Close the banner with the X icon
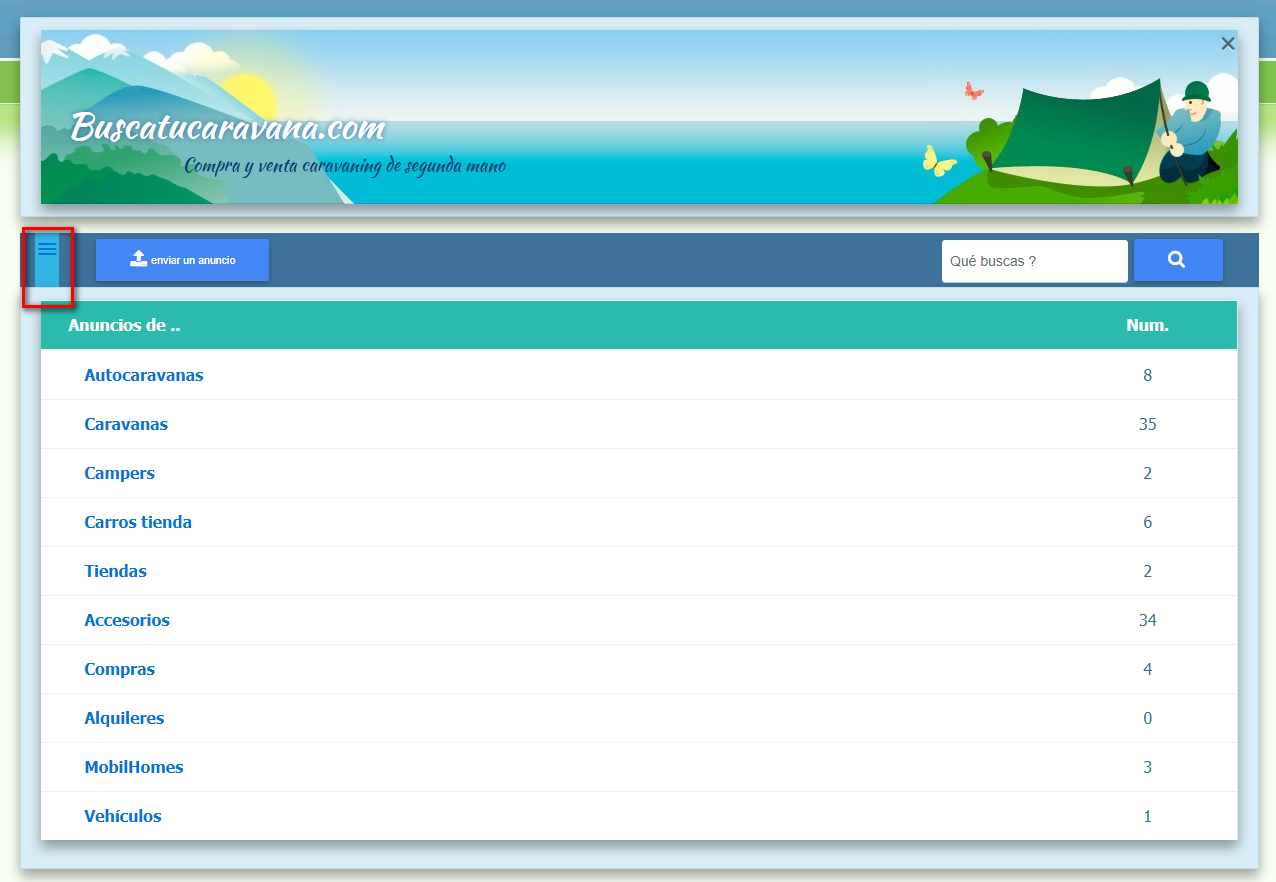This screenshot has width=1276, height=882. tap(1228, 44)
